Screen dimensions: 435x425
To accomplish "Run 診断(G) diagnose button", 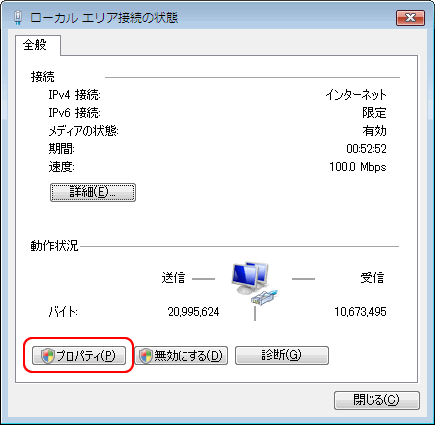I will point(282,356).
